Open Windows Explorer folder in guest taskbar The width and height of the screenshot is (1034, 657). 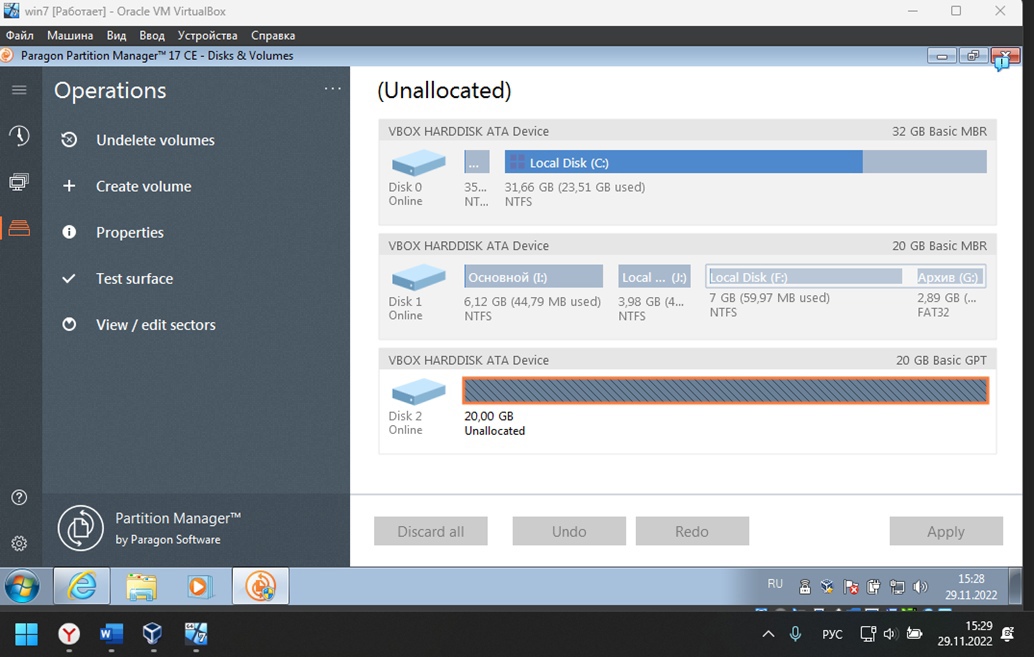[x=141, y=586]
